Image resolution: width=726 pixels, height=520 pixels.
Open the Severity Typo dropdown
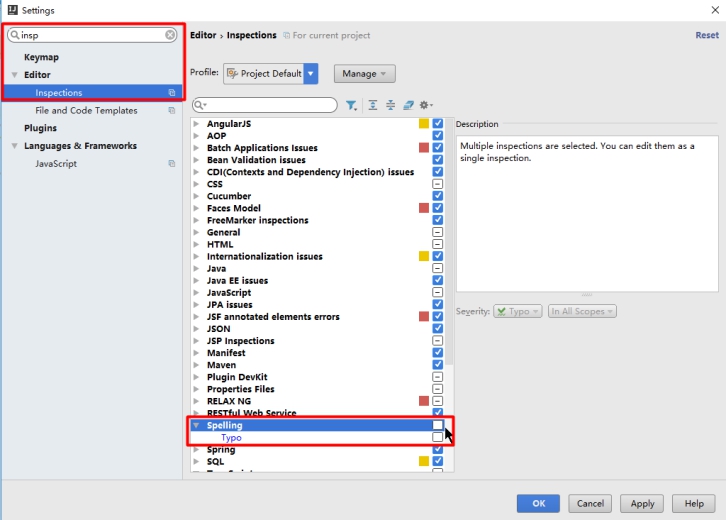pos(518,311)
